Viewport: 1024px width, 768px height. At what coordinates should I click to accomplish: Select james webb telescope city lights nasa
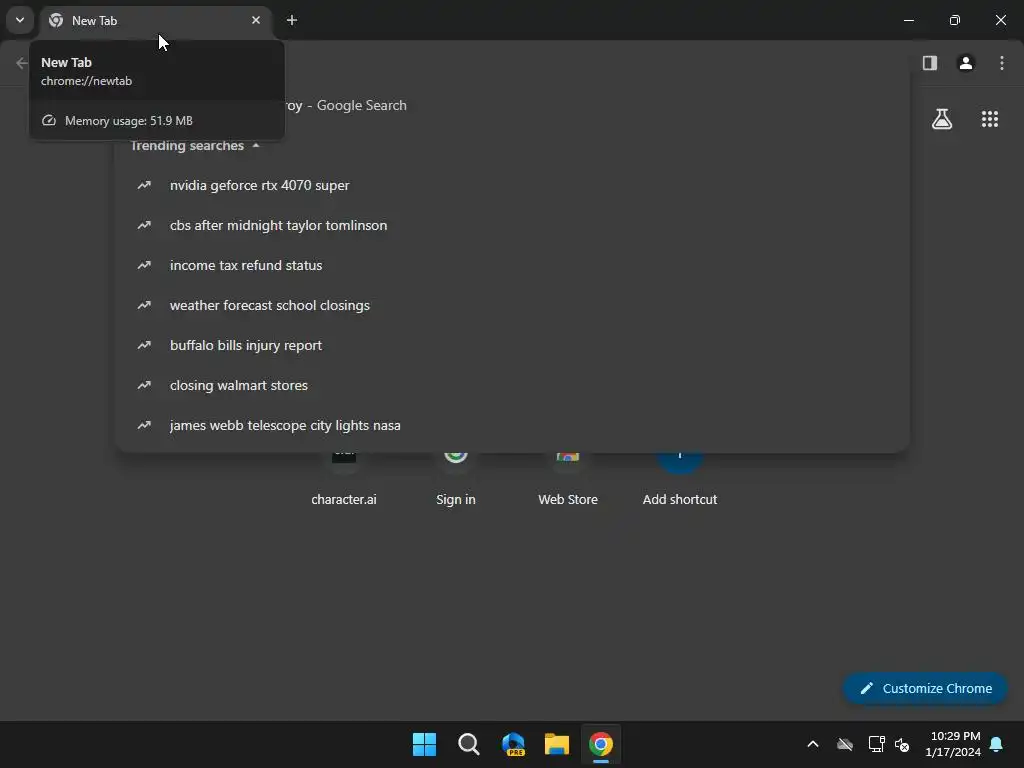512,425
